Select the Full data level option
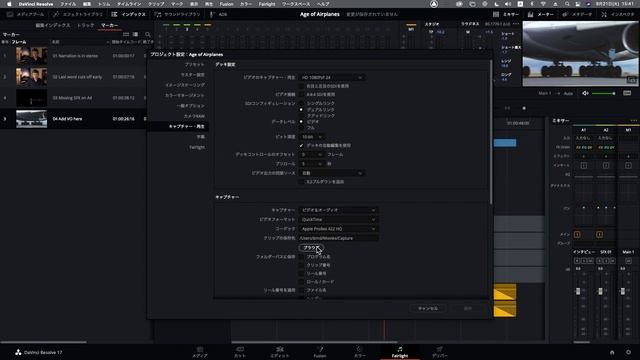 [301, 128]
